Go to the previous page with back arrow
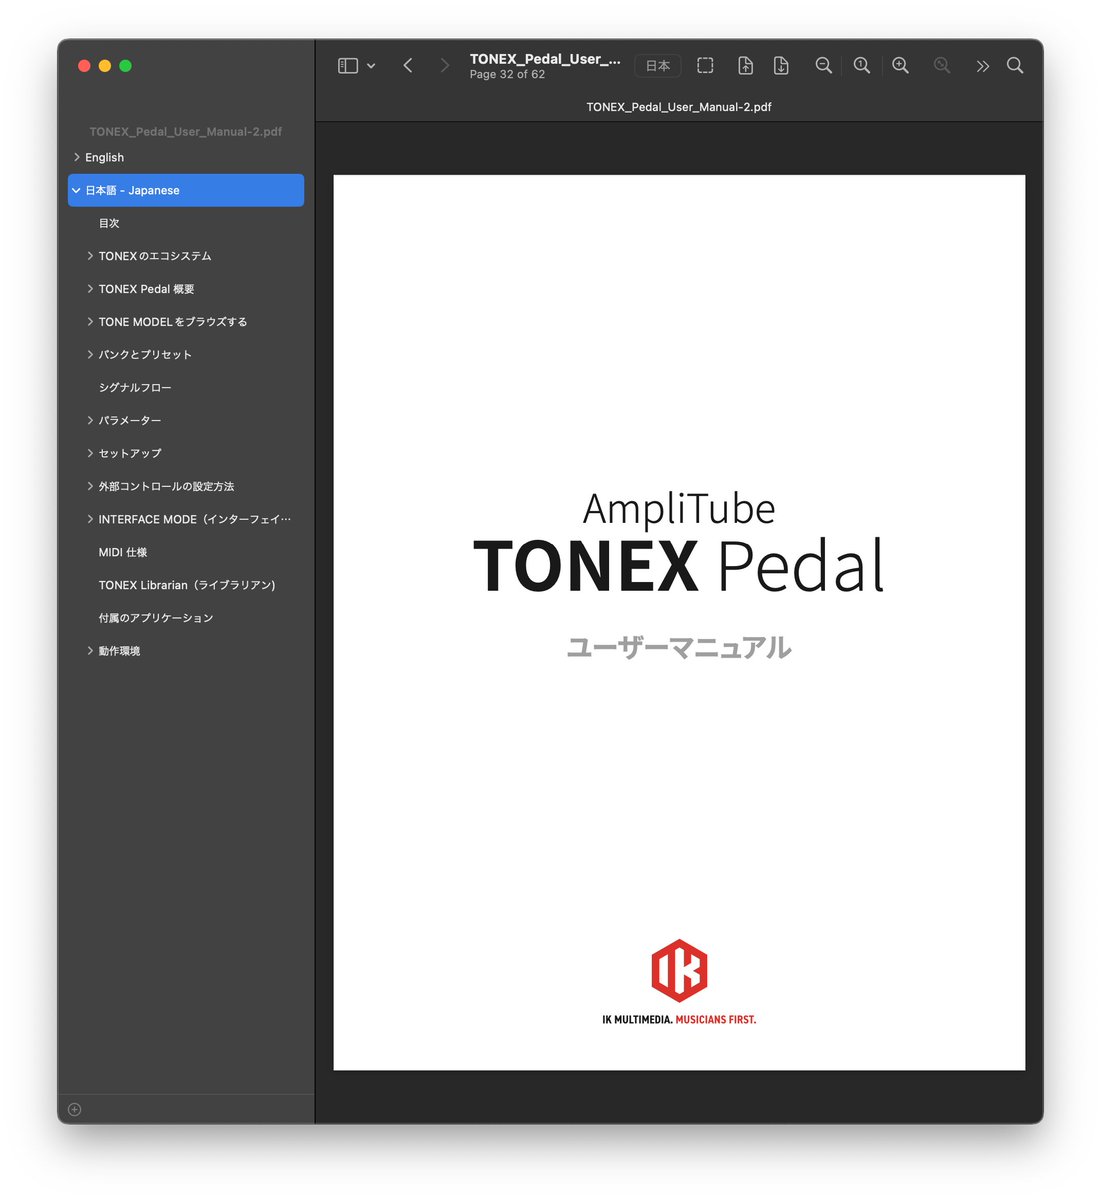1101x1200 pixels. tap(408, 65)
